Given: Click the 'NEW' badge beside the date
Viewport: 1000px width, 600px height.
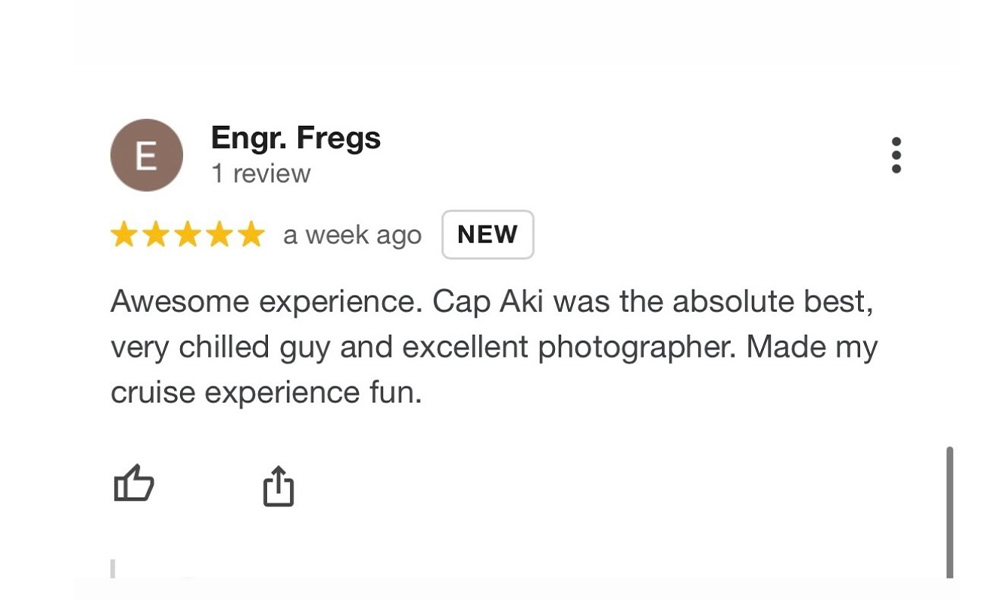Looking at the screenshot, I should click(488, 235).
